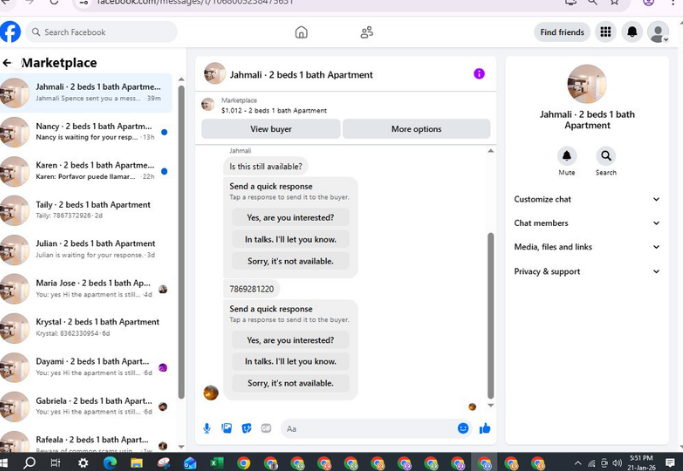This screenshot has height=471, width=683.
Task: Open the Dayami conversation
Action: click(x=86, y=367)
